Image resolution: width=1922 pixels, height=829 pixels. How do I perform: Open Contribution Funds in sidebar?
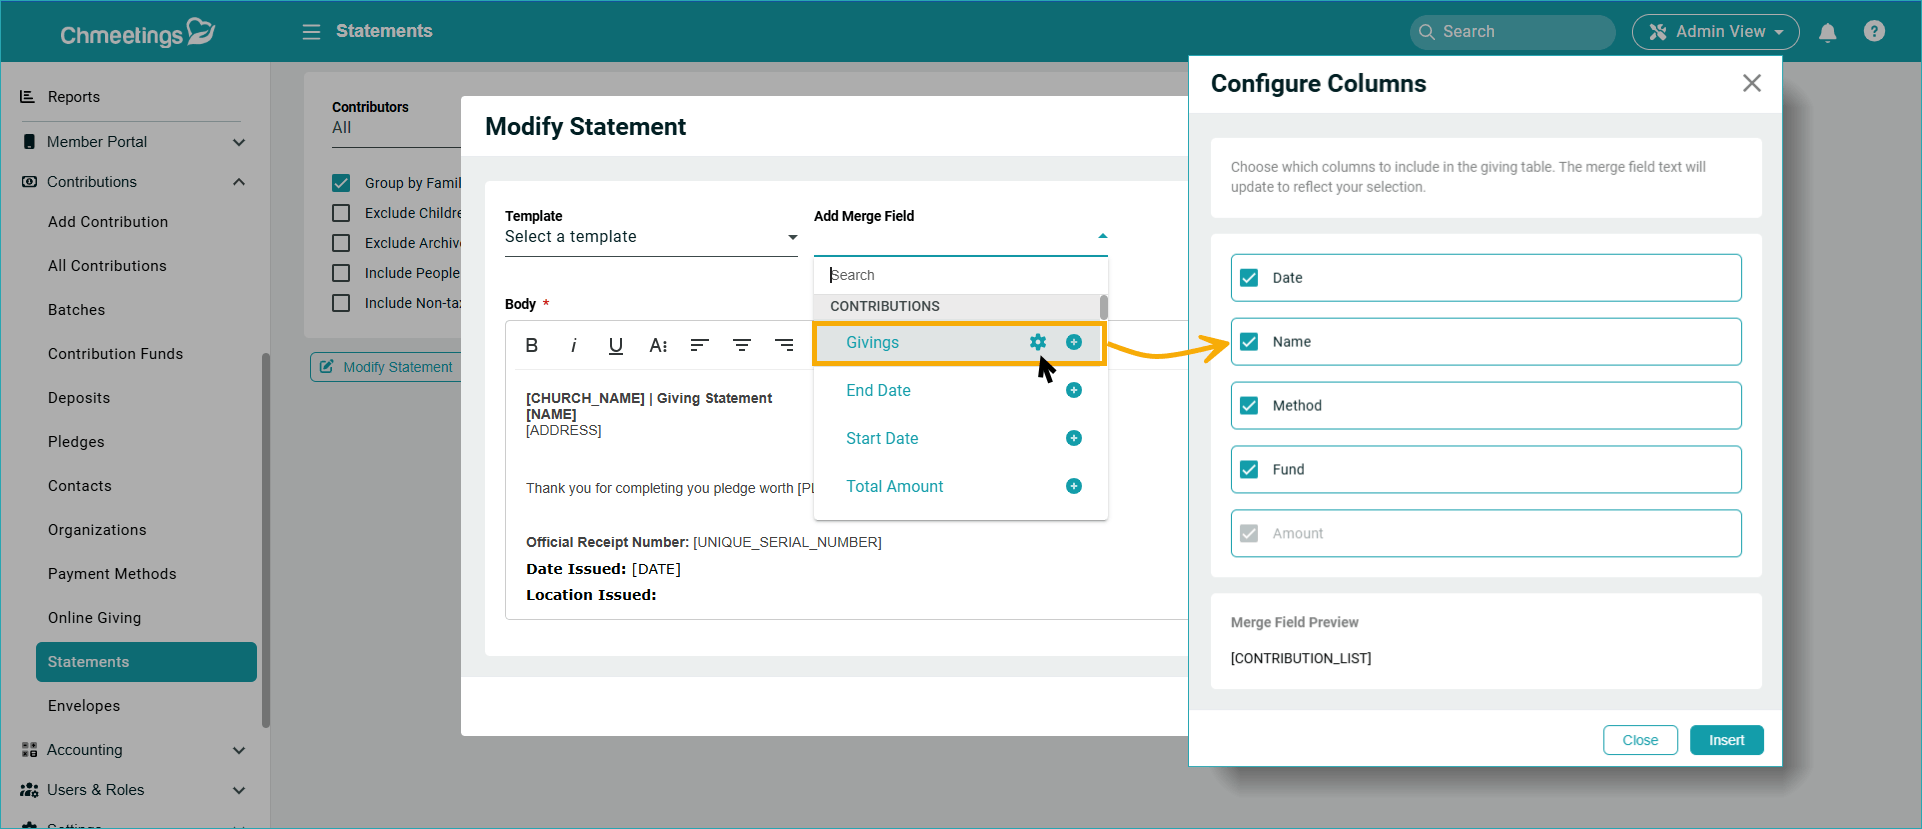[115, 354]
